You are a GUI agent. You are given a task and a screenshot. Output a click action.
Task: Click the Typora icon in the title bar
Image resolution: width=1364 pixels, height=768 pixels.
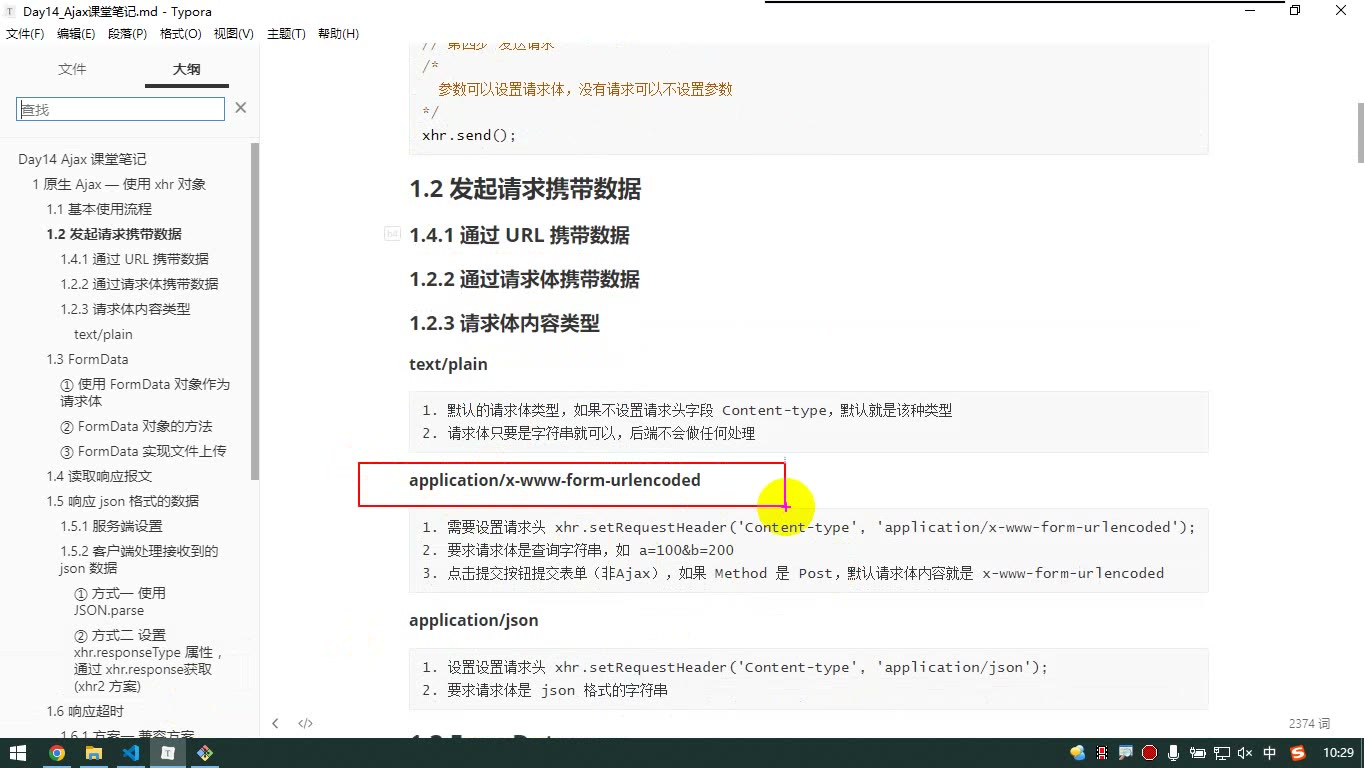pyautogui.click(x=11, y=11)
